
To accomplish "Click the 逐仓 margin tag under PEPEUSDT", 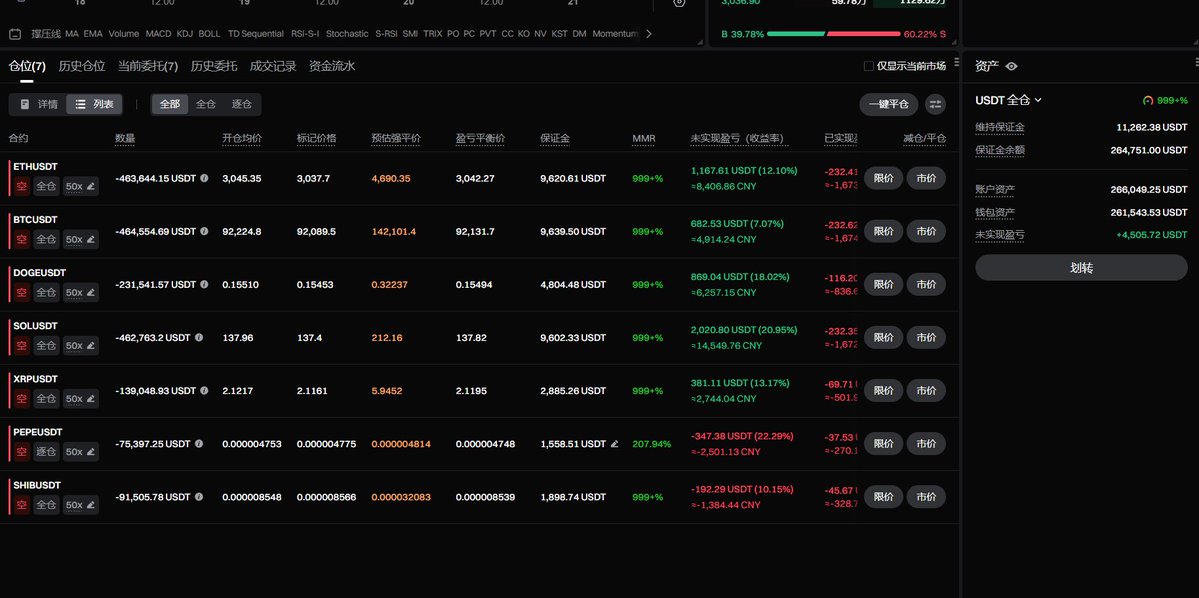I will click(46, 452).
